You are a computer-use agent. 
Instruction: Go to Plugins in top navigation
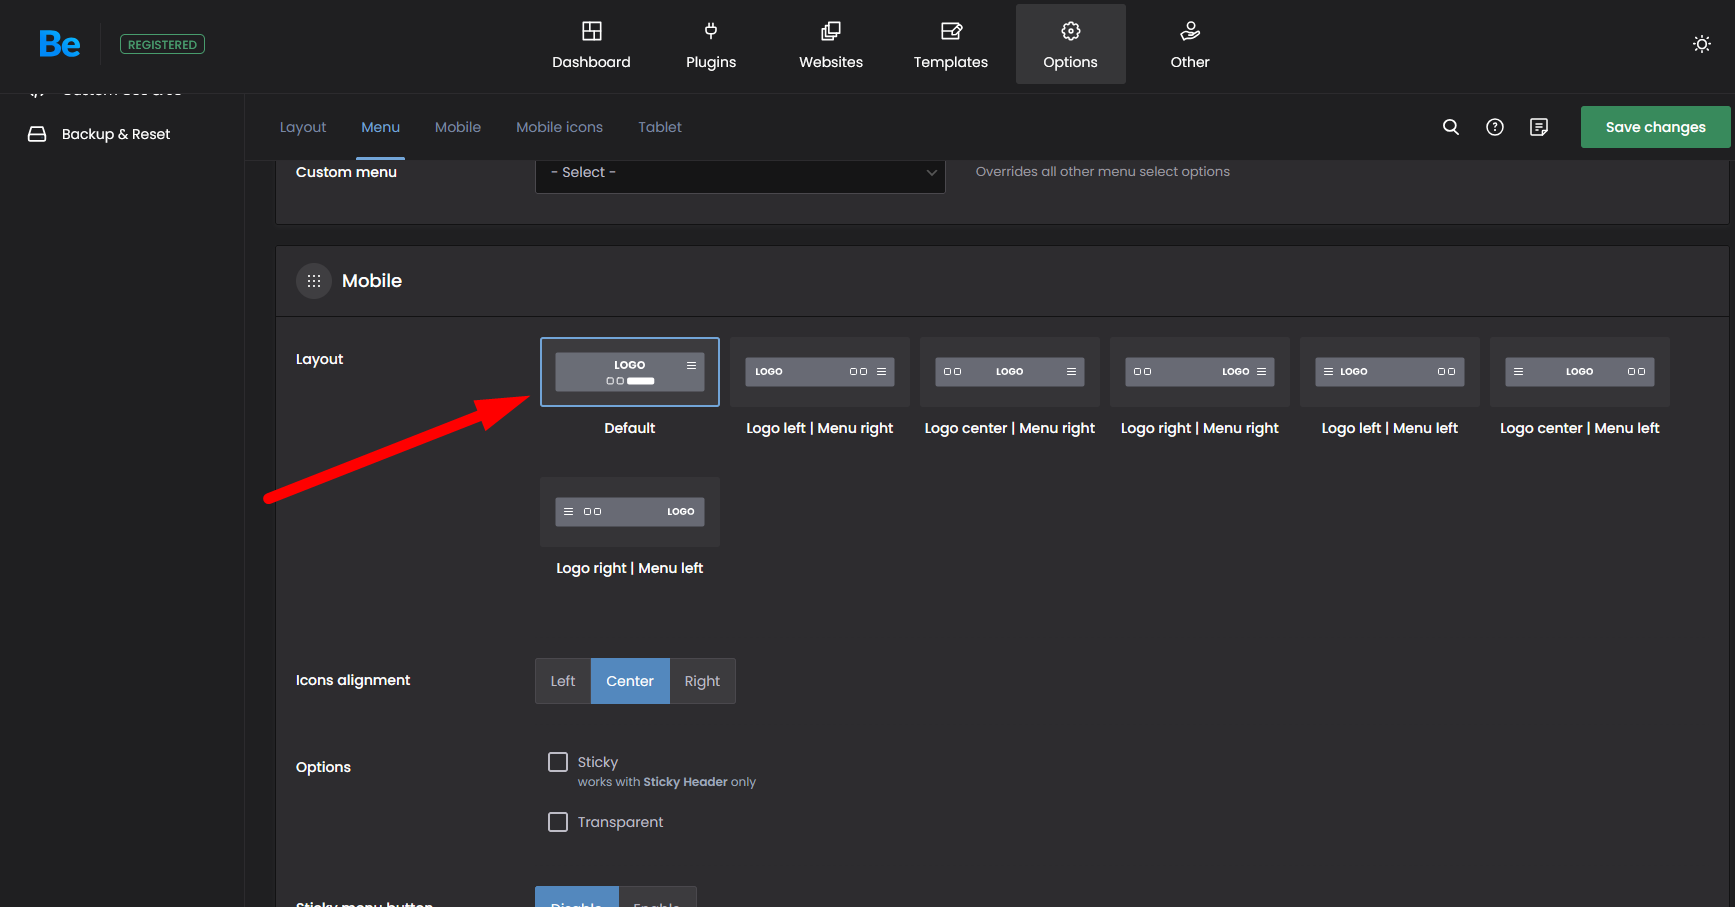pos(710,45)
